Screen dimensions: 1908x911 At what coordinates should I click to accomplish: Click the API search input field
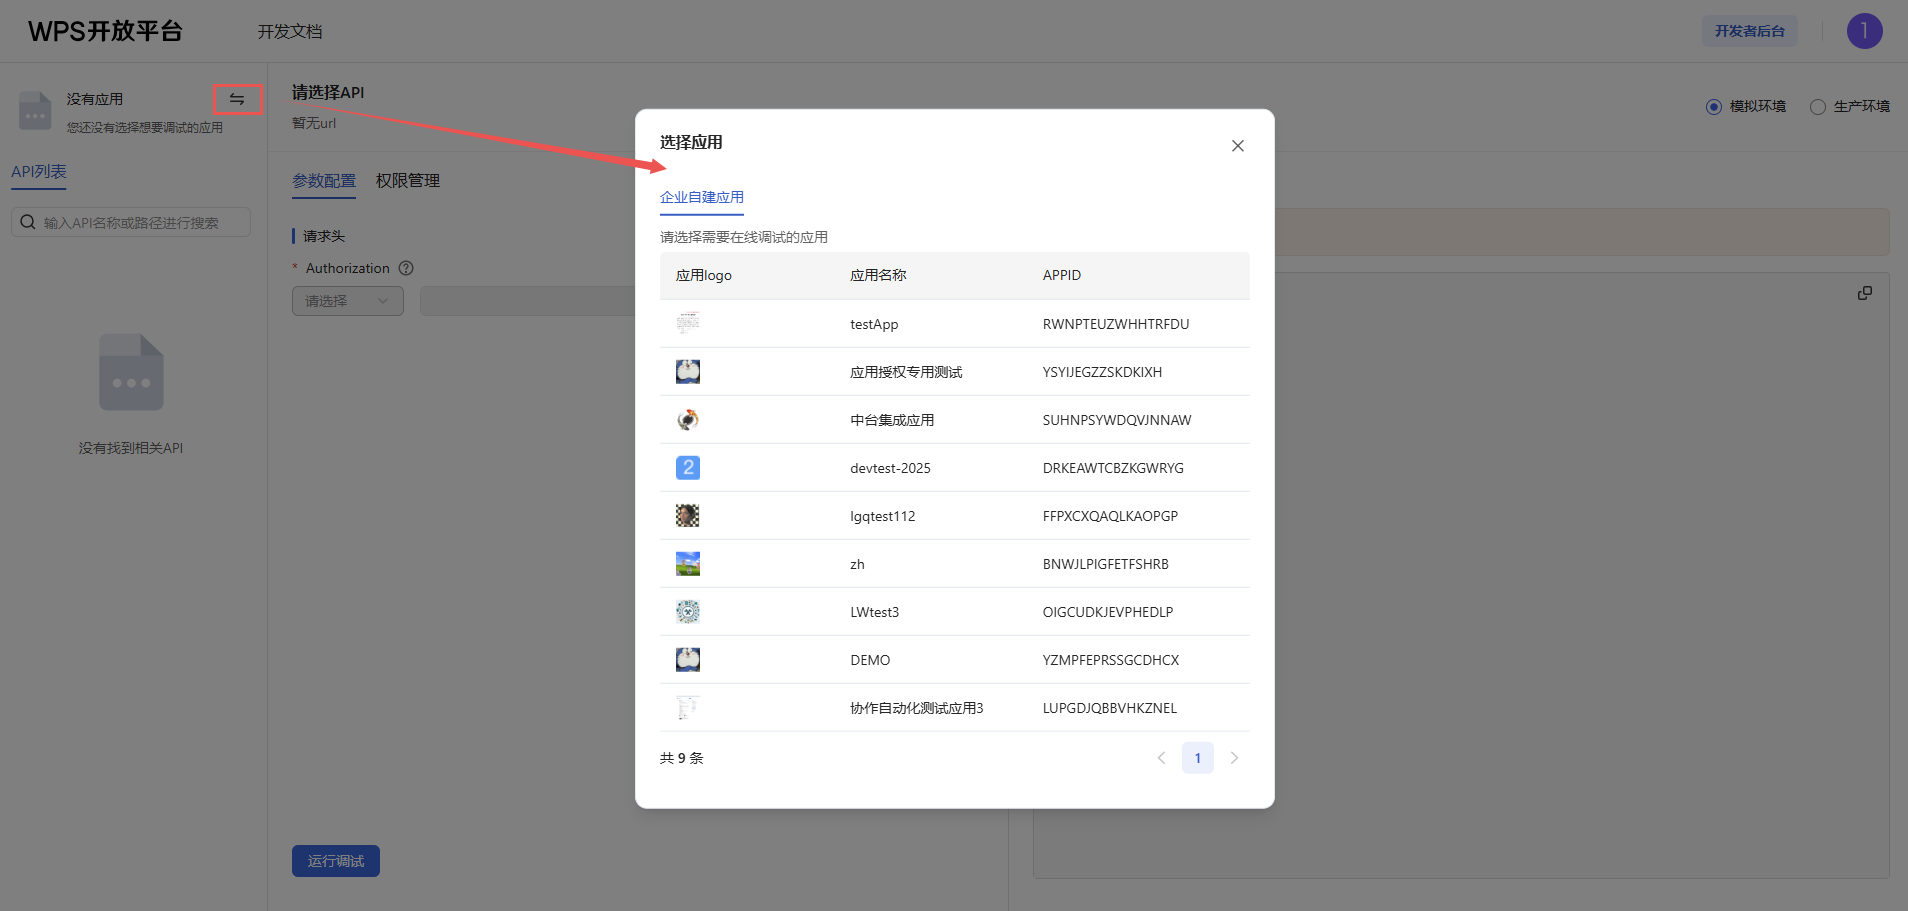pyautogui.click(x=131, y=222)
